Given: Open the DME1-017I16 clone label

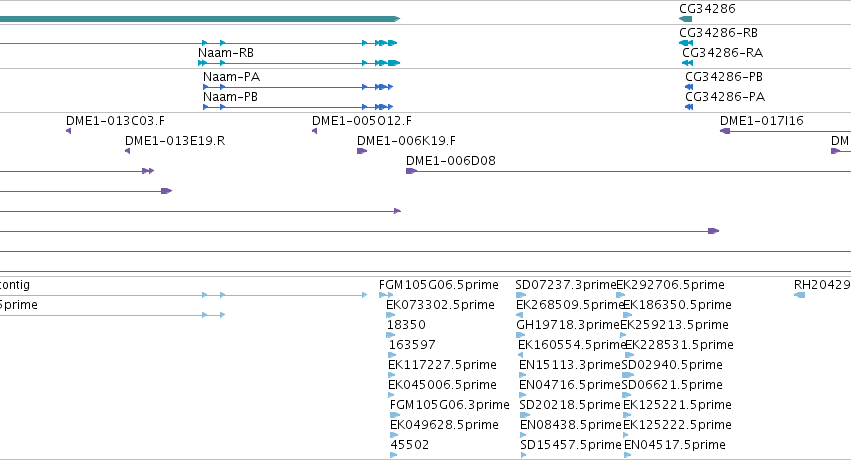Looking at the screenshot, I should [x=761, y=120].
